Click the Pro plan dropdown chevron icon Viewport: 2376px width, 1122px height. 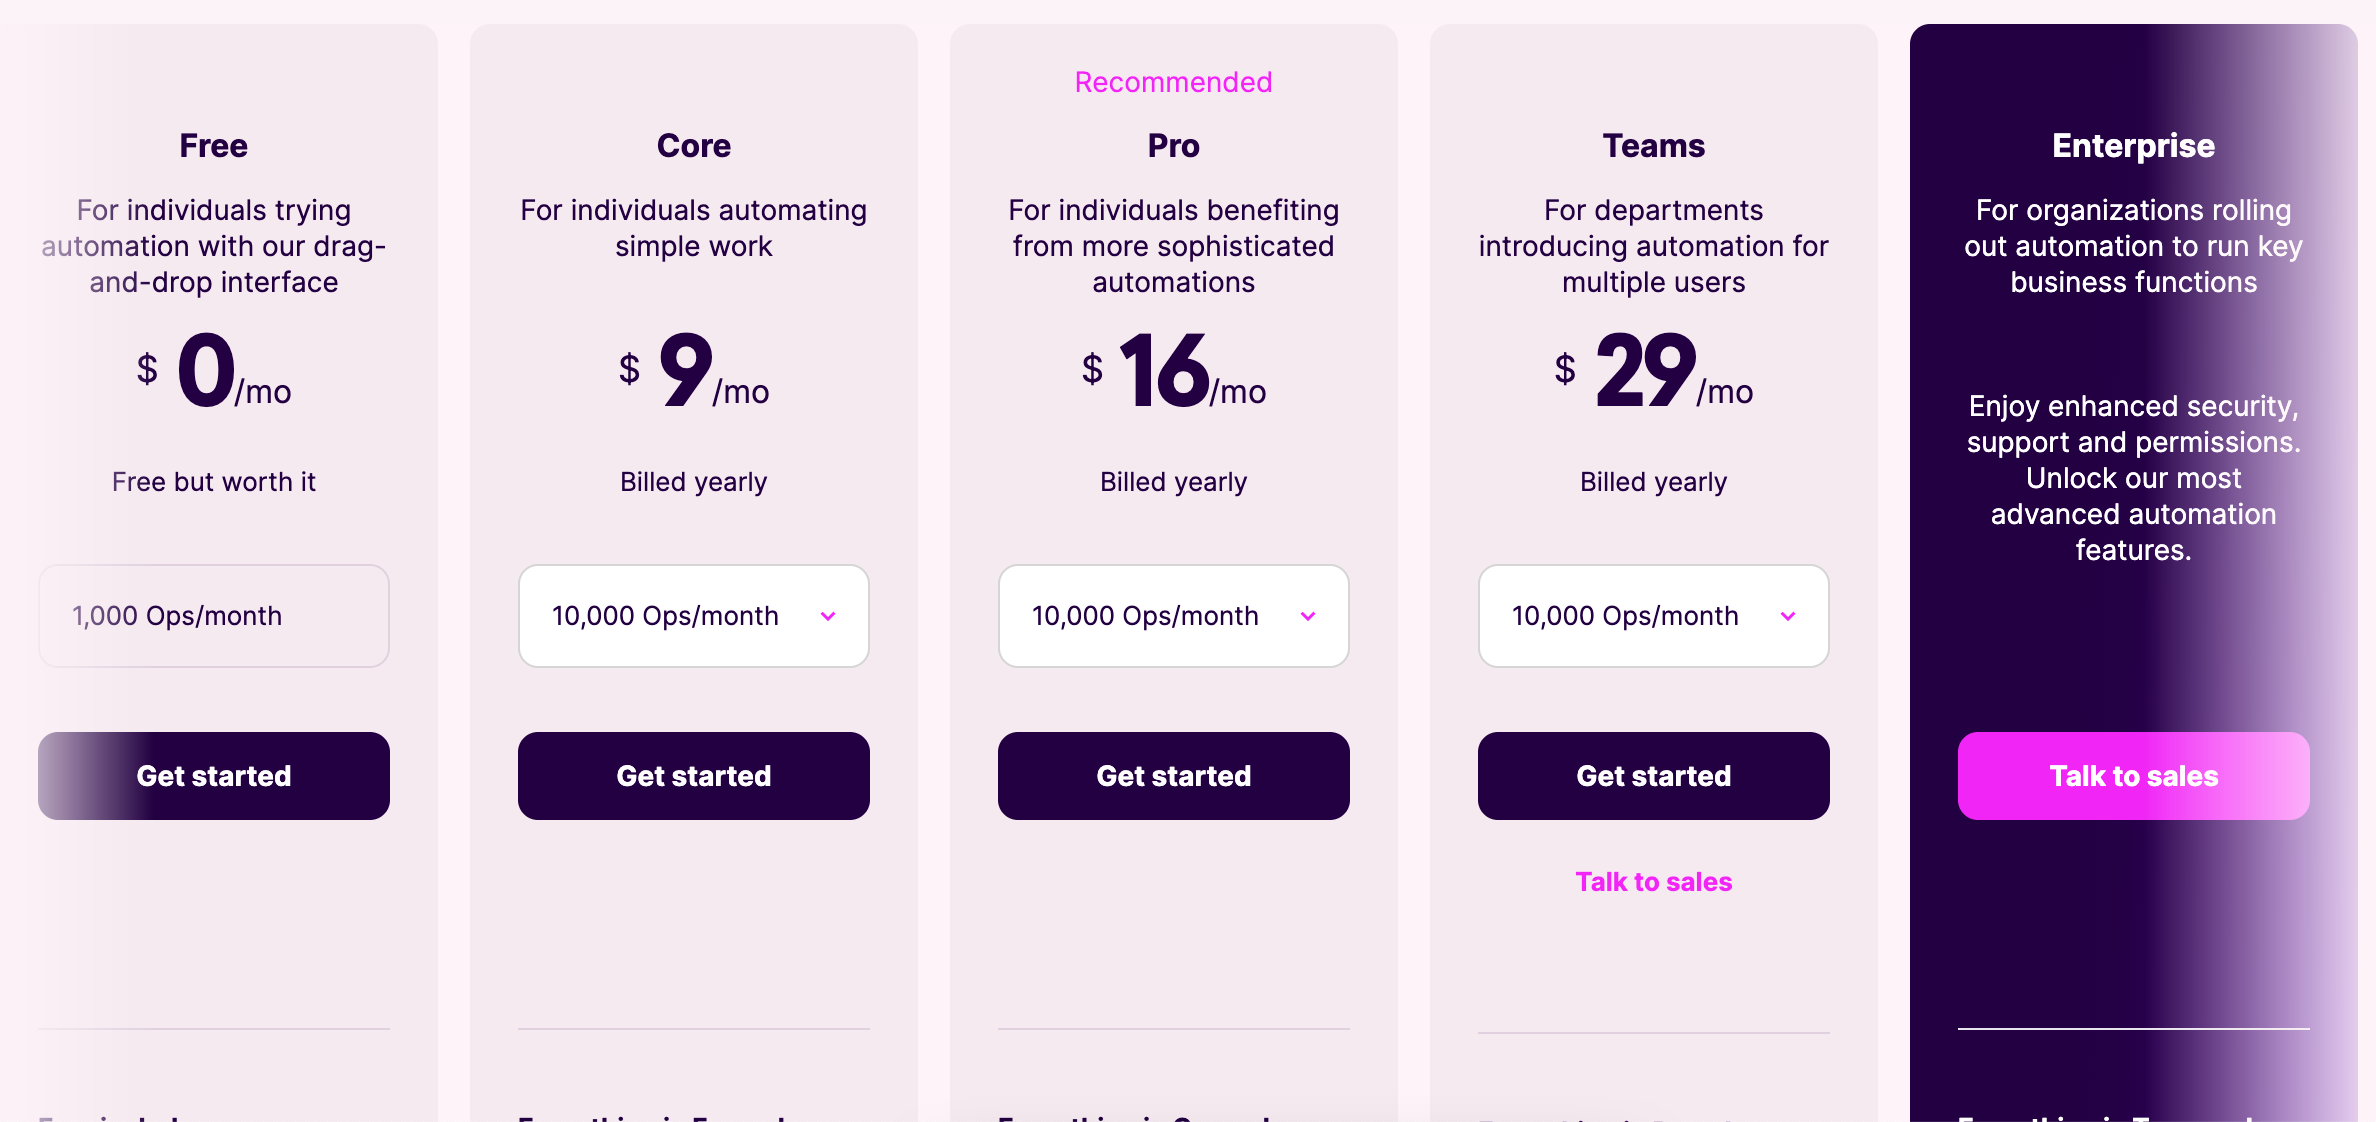[x=1308, y=616]
